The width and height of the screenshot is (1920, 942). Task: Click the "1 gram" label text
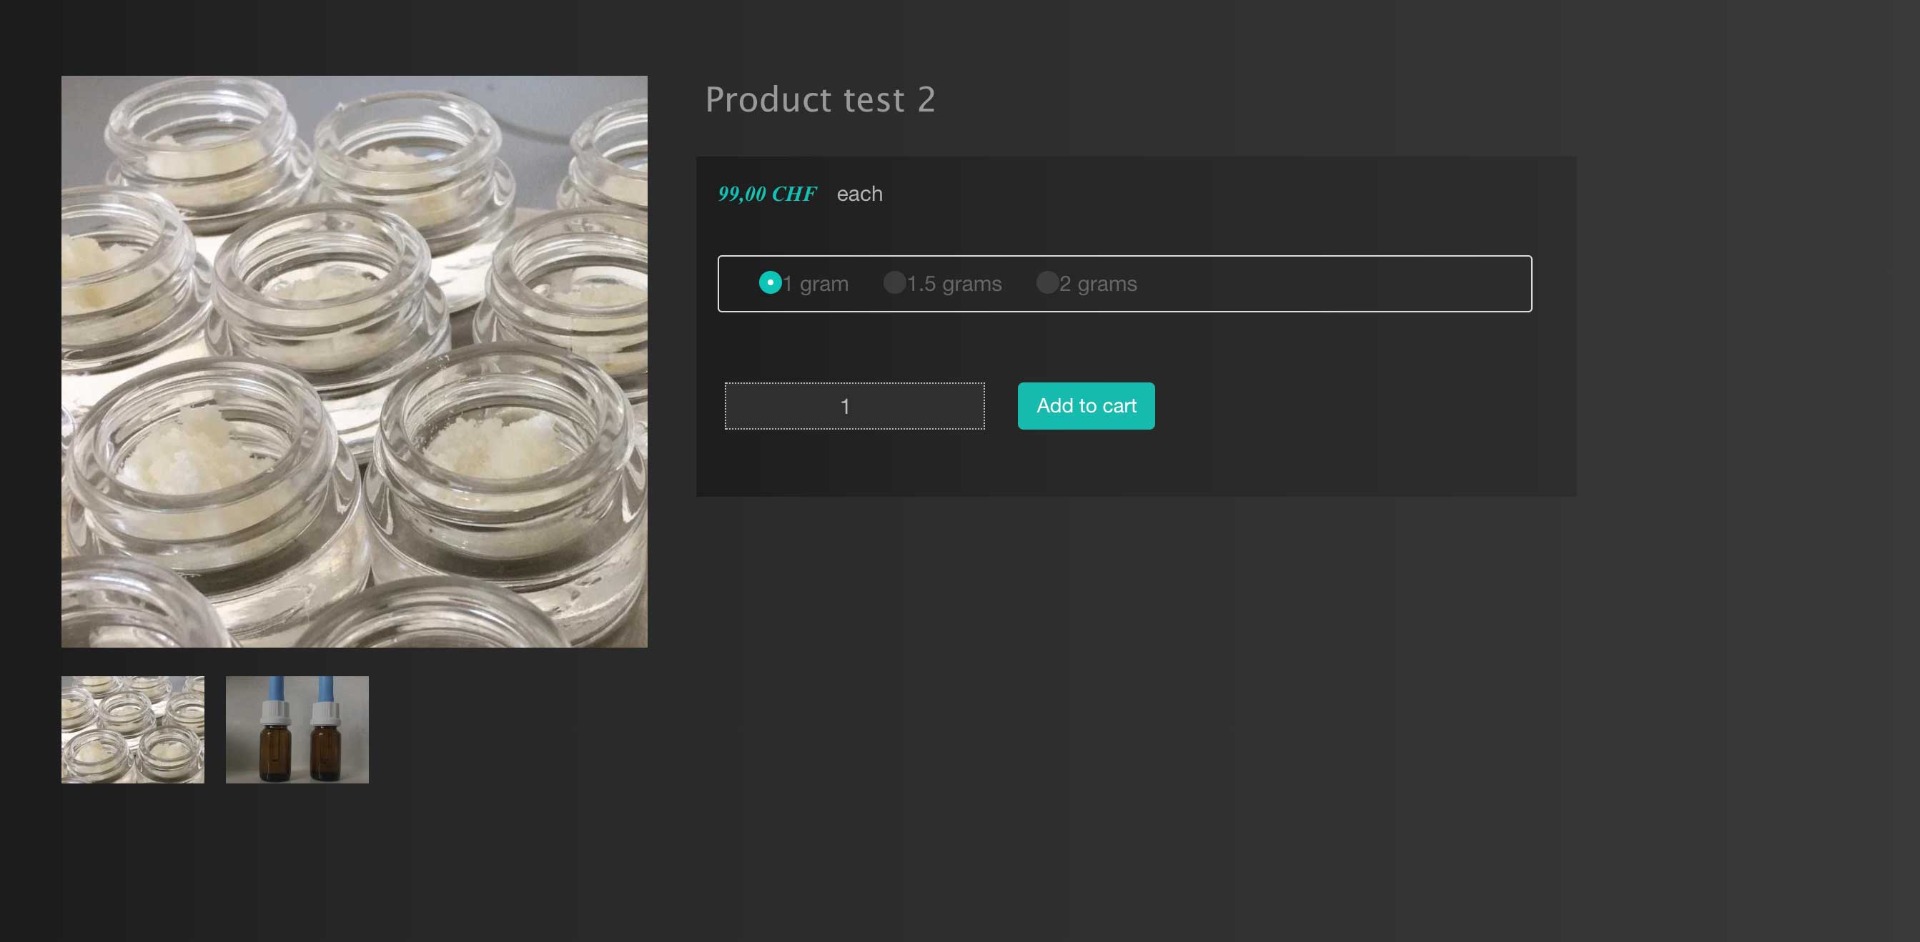(x=816, y=284)
